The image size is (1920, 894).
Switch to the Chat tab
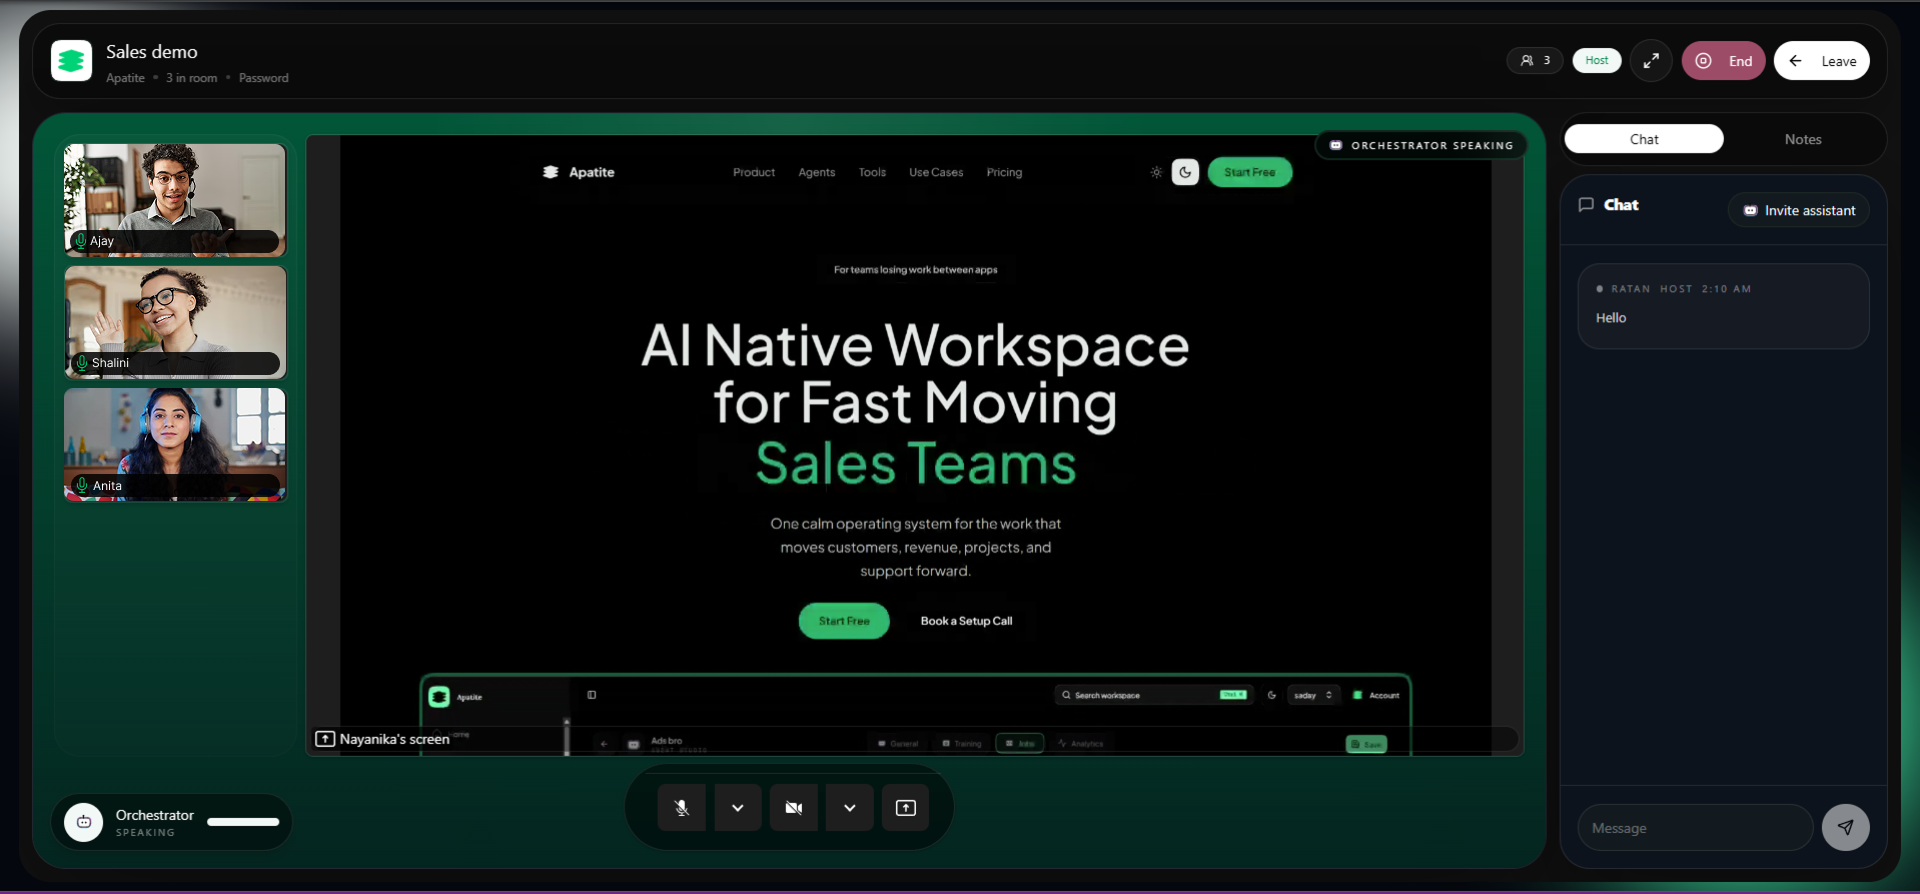tap(1644, 139)
